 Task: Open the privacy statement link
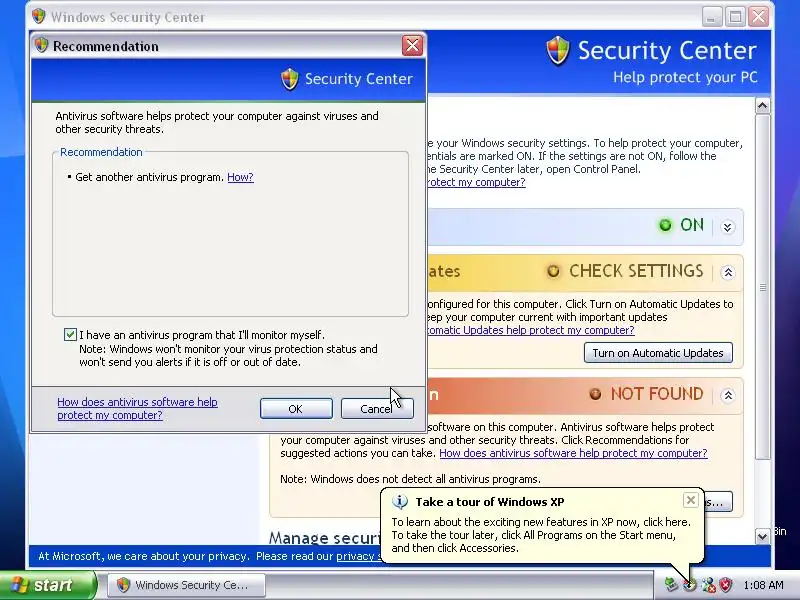[359, 556]
